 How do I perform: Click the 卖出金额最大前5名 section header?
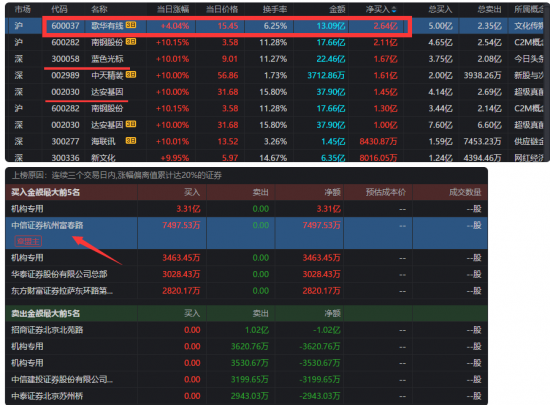click(46, 313)
